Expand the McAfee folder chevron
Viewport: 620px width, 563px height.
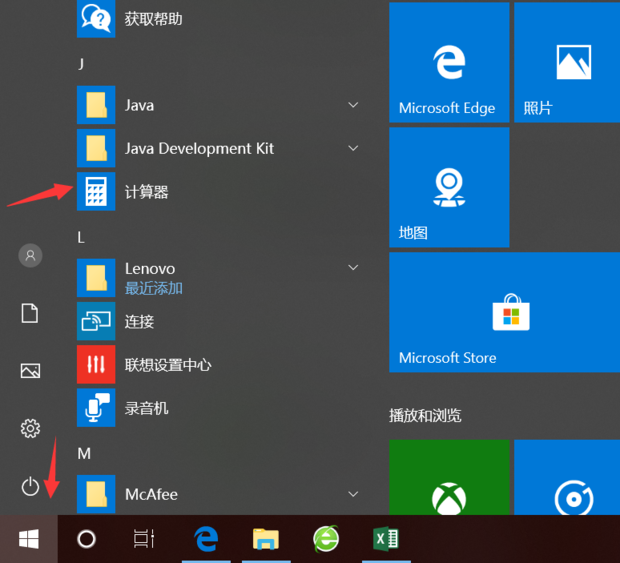[x=353, y=494]
